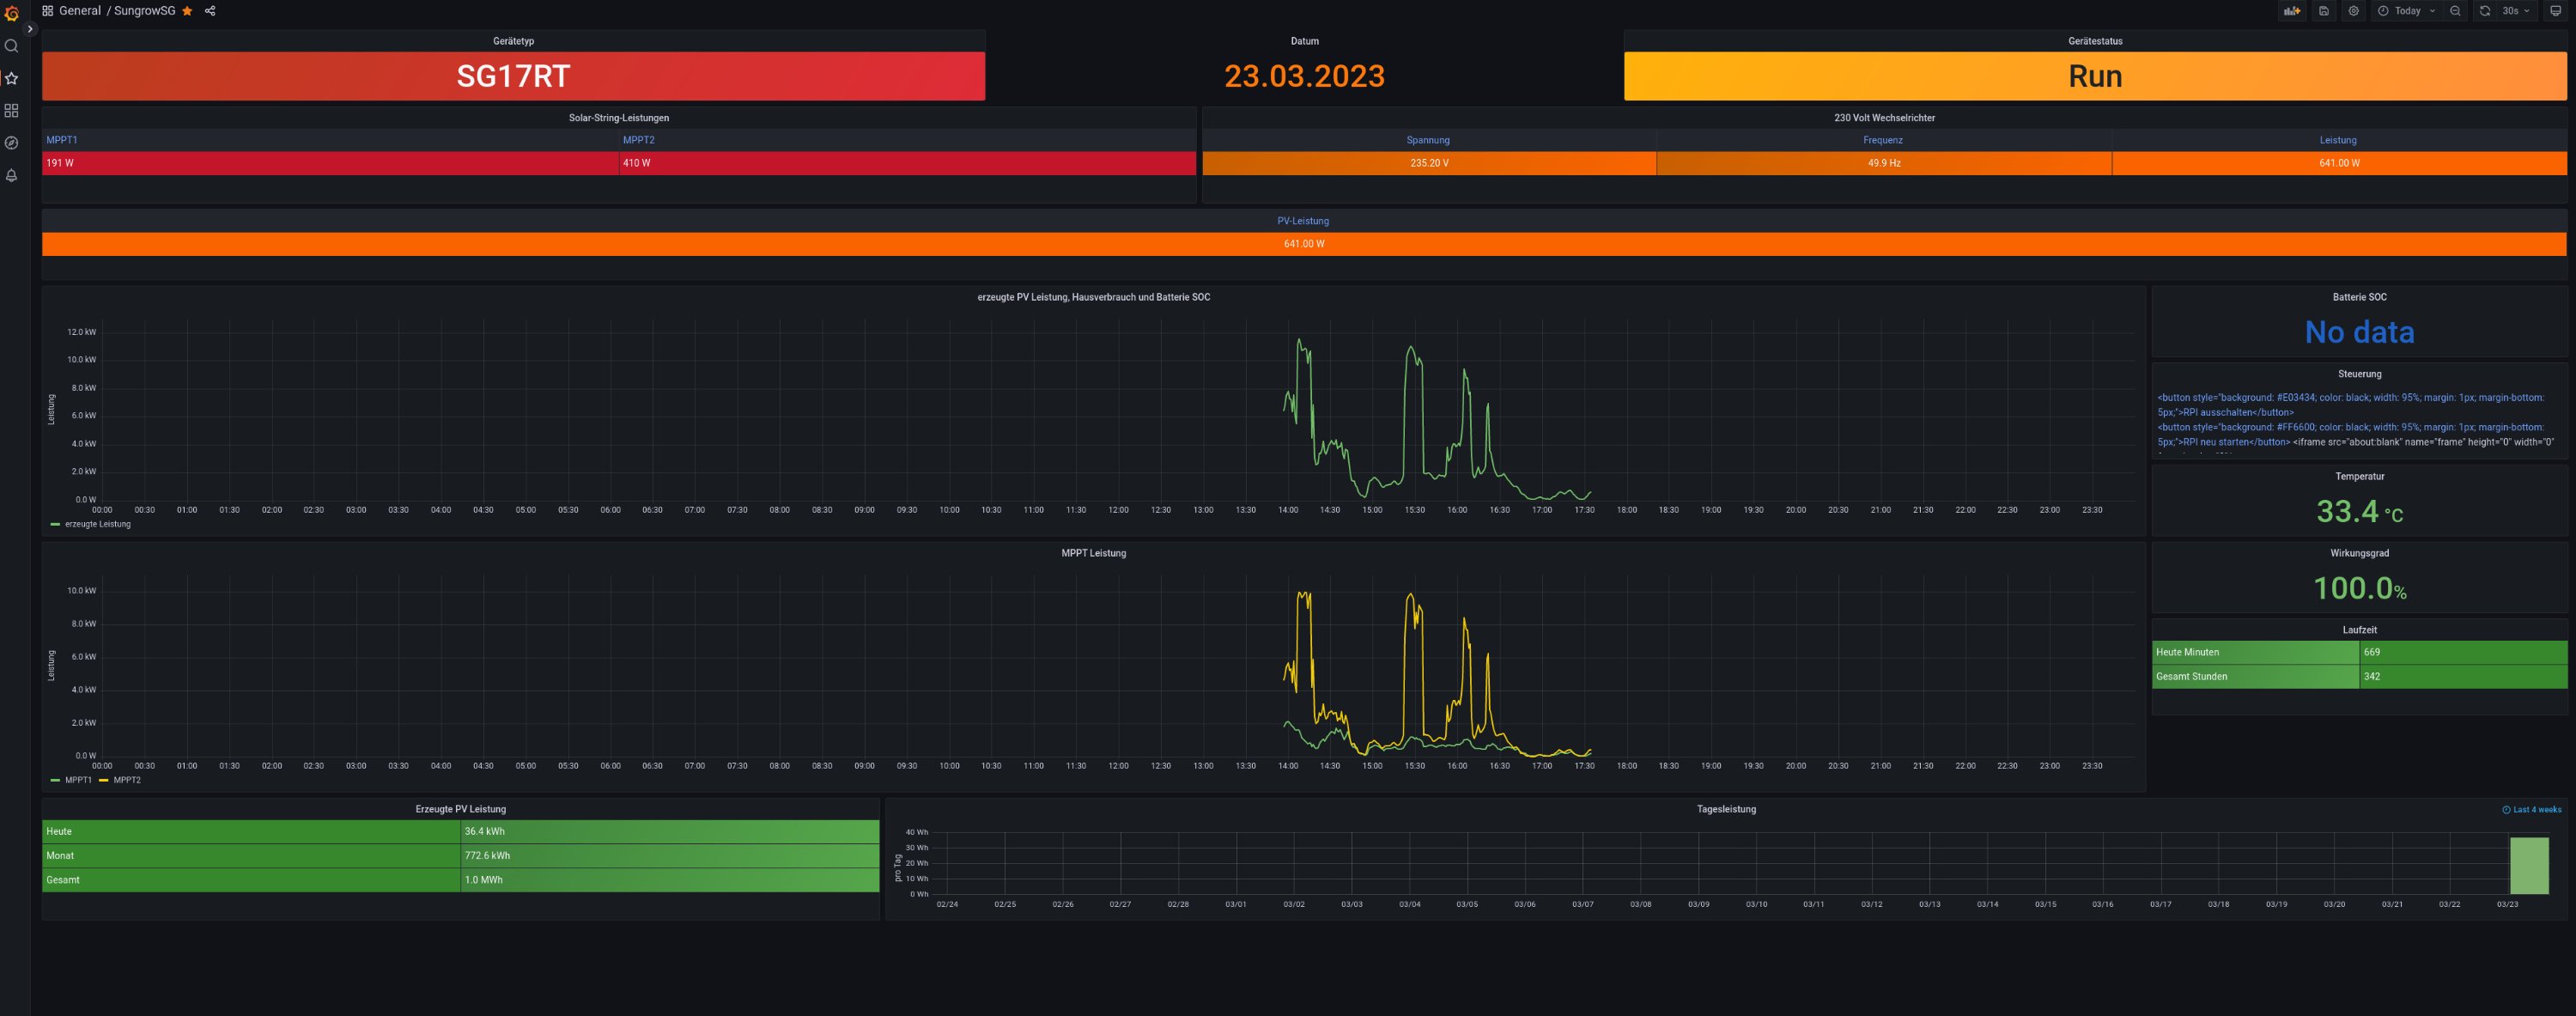Open the 30s refresh interval dropdown
This screenshot has width=2576, height=1016.
[2510, 11]
